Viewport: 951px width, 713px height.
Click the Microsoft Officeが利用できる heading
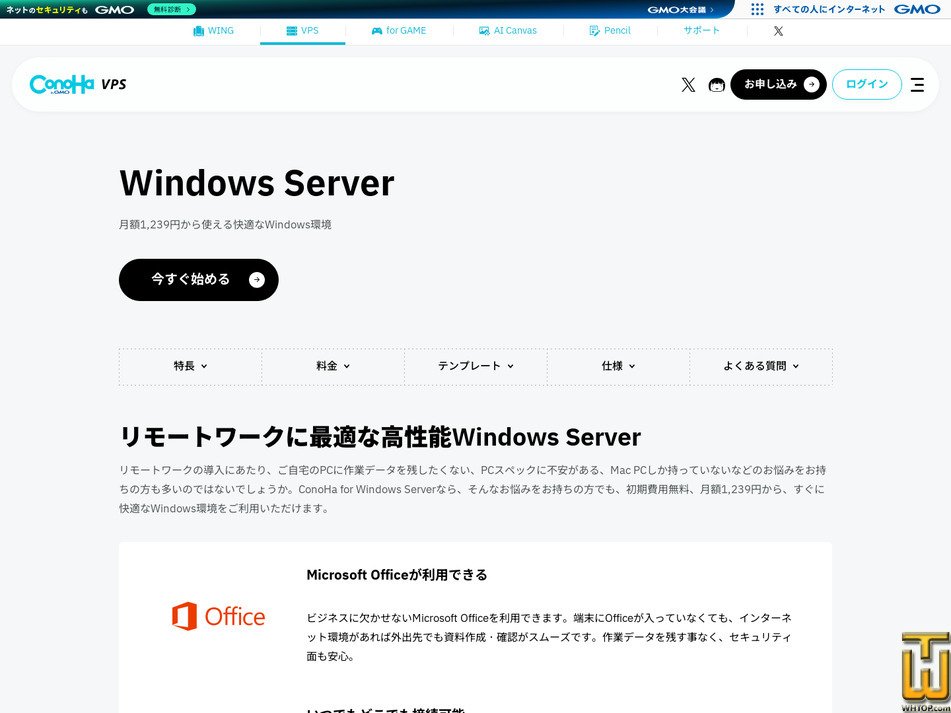397,575
